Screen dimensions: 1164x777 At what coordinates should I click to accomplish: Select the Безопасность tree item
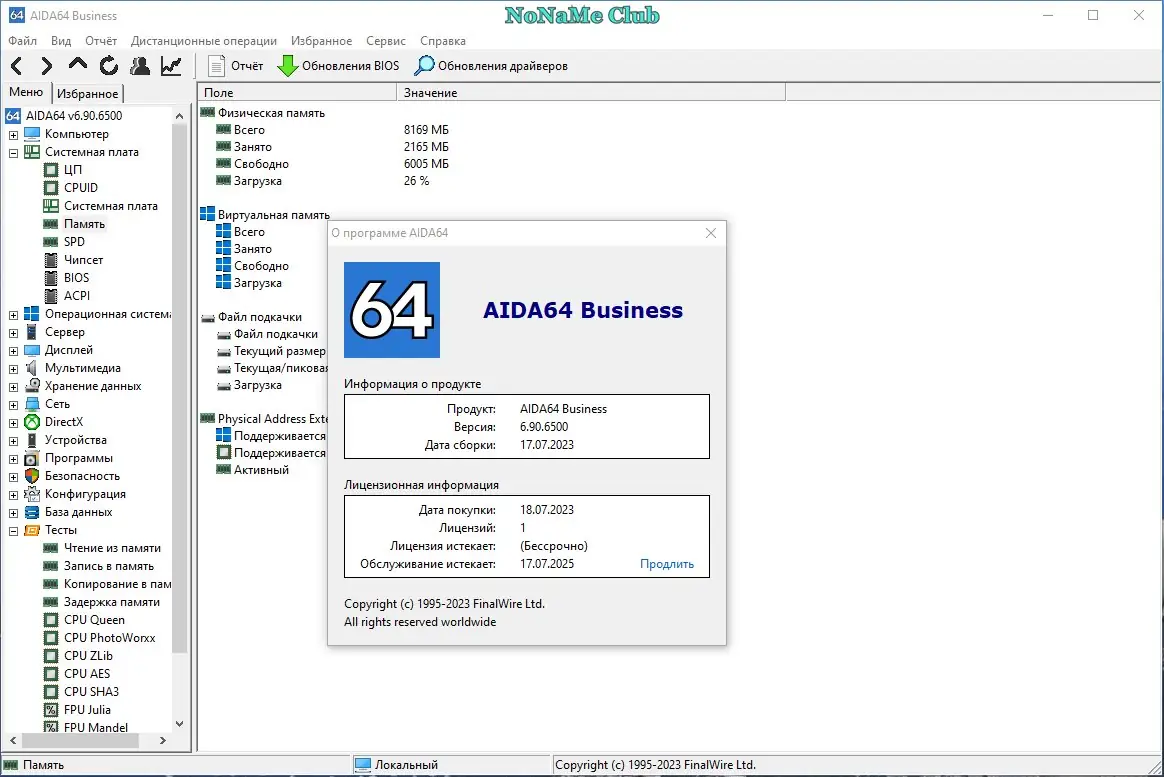click(82, 476)
